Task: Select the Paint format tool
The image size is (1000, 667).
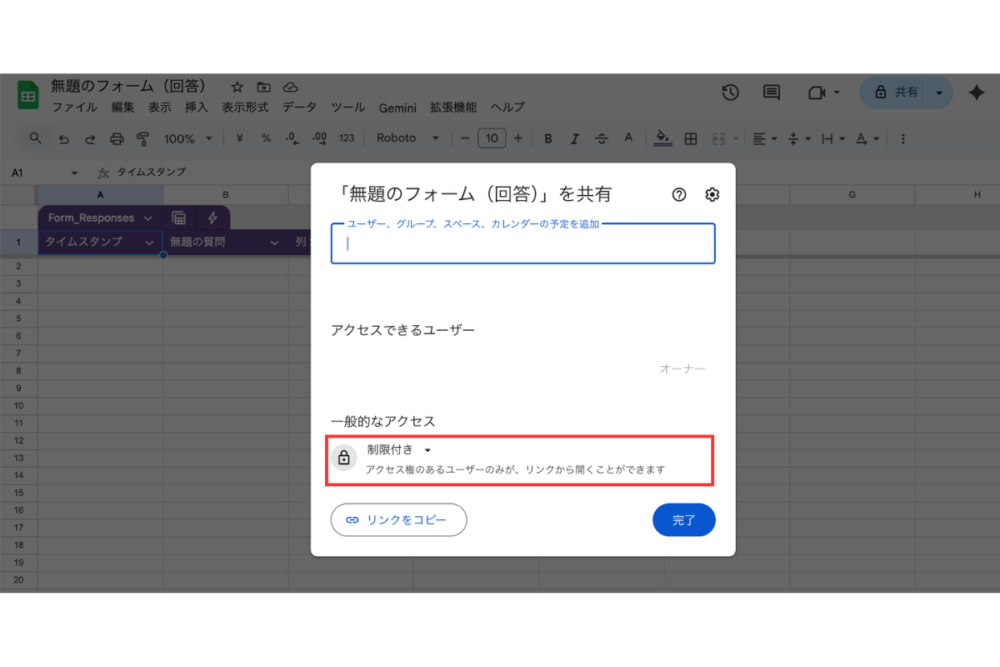Action: 142,138
